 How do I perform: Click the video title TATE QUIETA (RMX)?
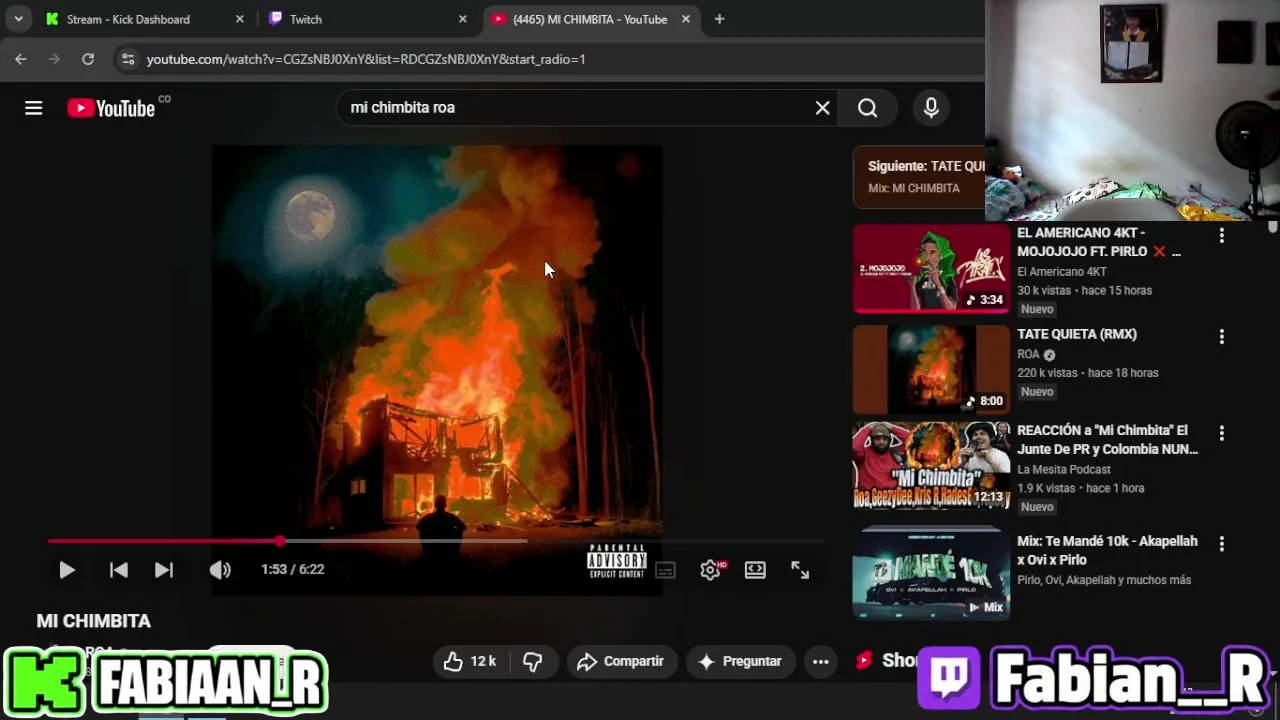point(1077,334)
